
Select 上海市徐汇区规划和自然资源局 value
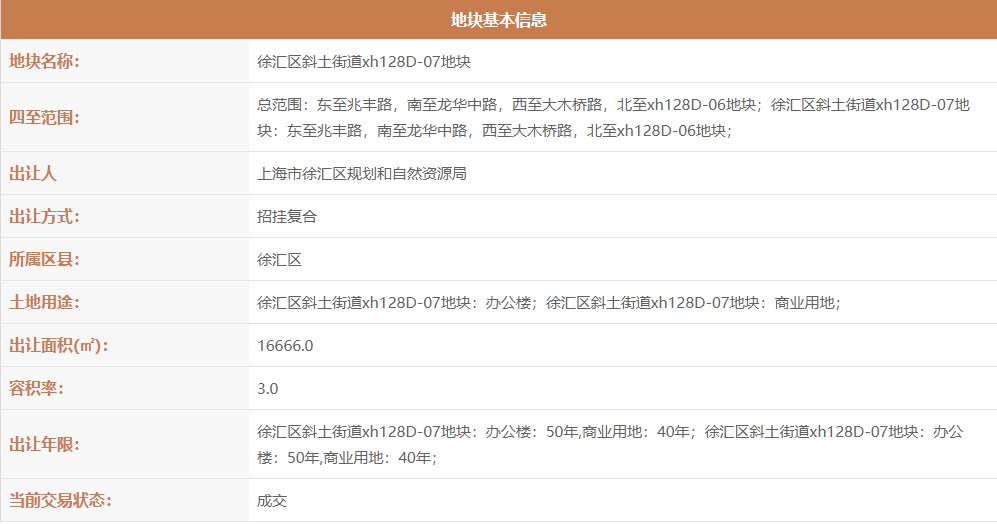point(362,173)
